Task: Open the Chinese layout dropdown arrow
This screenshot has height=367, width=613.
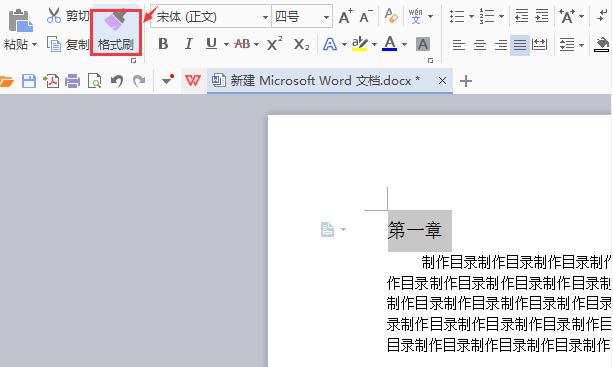Action: coord(581,16)
